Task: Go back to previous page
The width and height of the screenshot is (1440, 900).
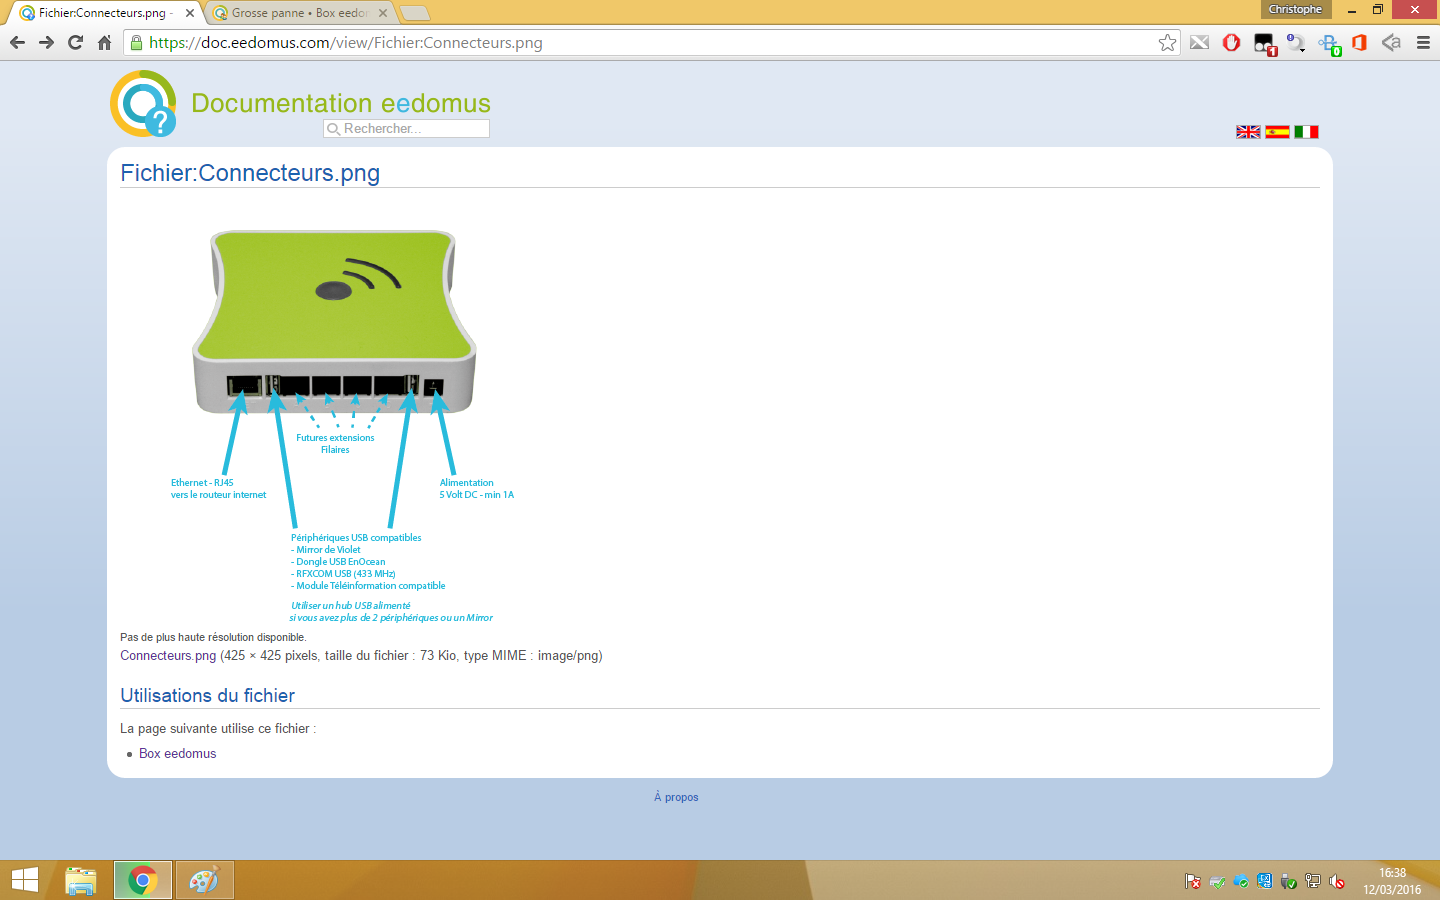Action: click(17, 43)
